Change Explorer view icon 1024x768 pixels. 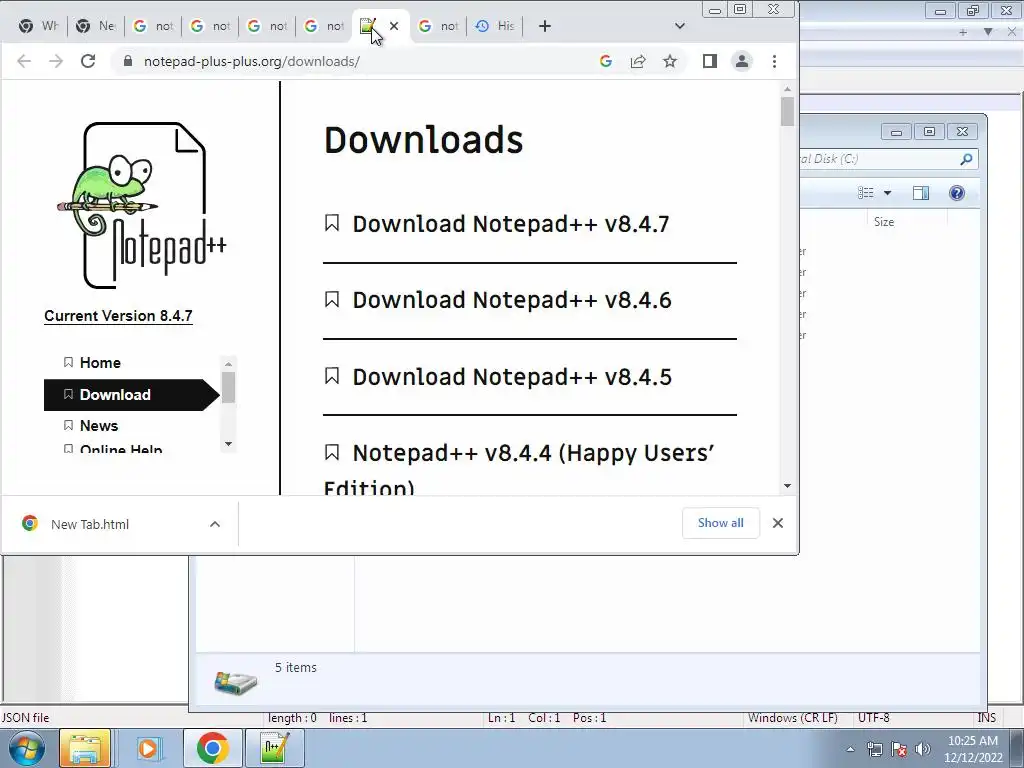tap(865, 193)
